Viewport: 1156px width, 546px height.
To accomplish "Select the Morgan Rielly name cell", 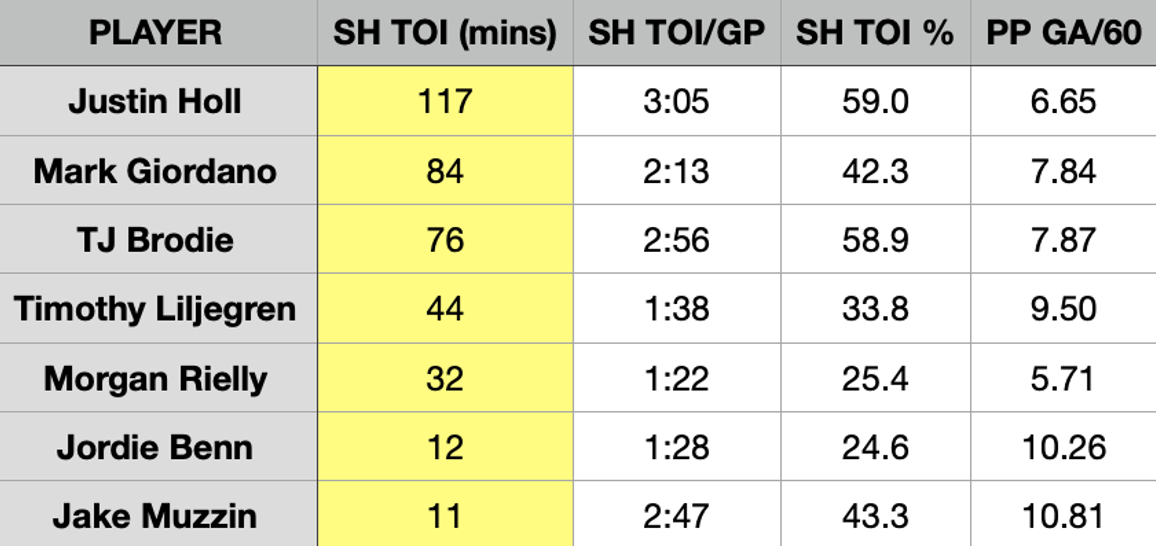I will click(155, 379).
